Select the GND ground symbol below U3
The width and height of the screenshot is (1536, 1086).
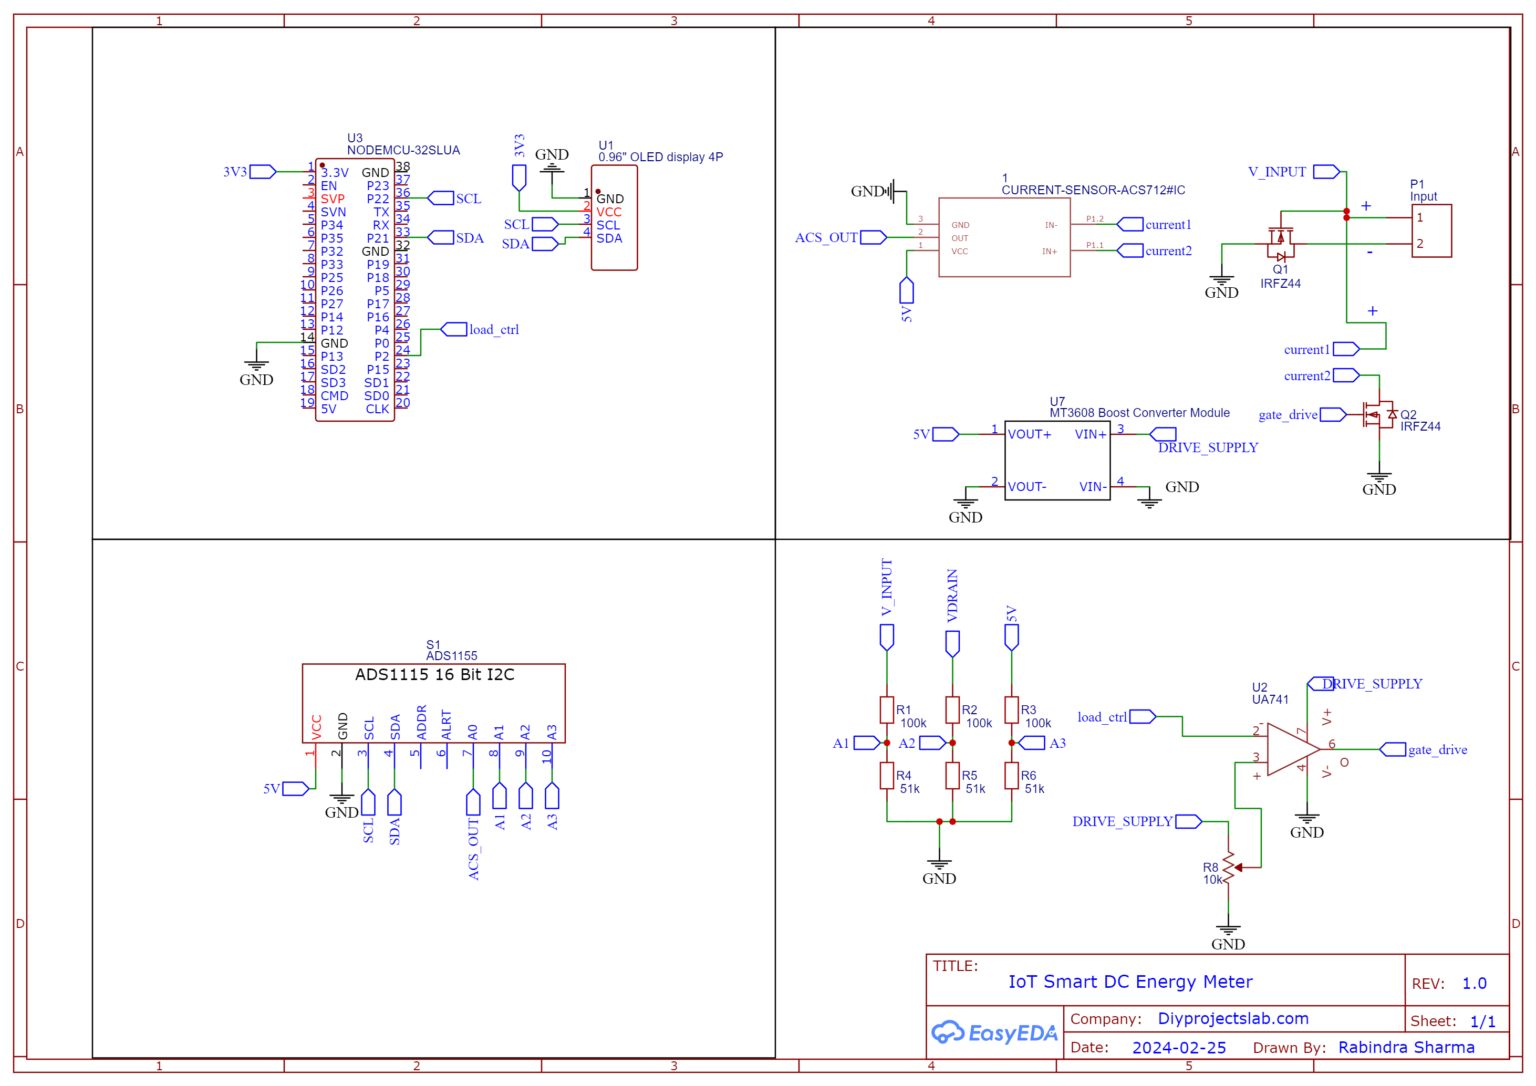[257, 365]
